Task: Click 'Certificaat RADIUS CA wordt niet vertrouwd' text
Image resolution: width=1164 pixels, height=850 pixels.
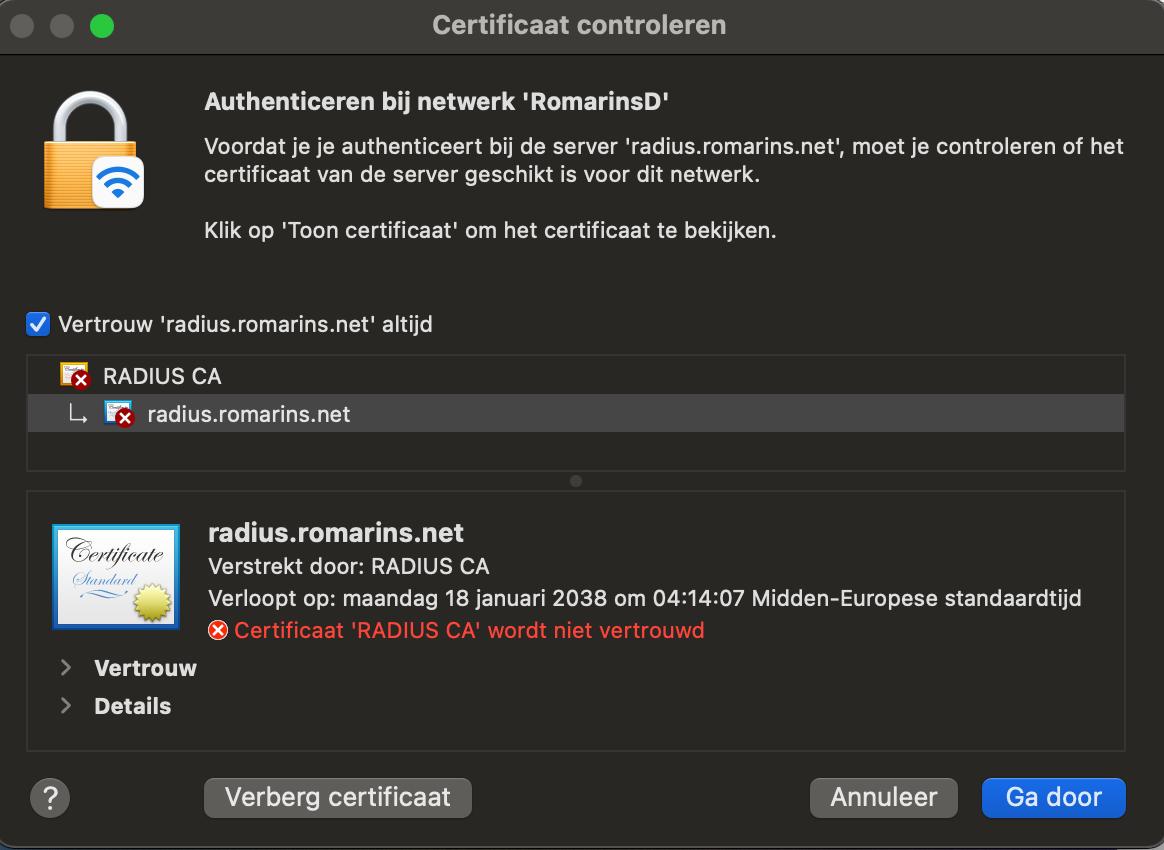Action: (469, 630)
